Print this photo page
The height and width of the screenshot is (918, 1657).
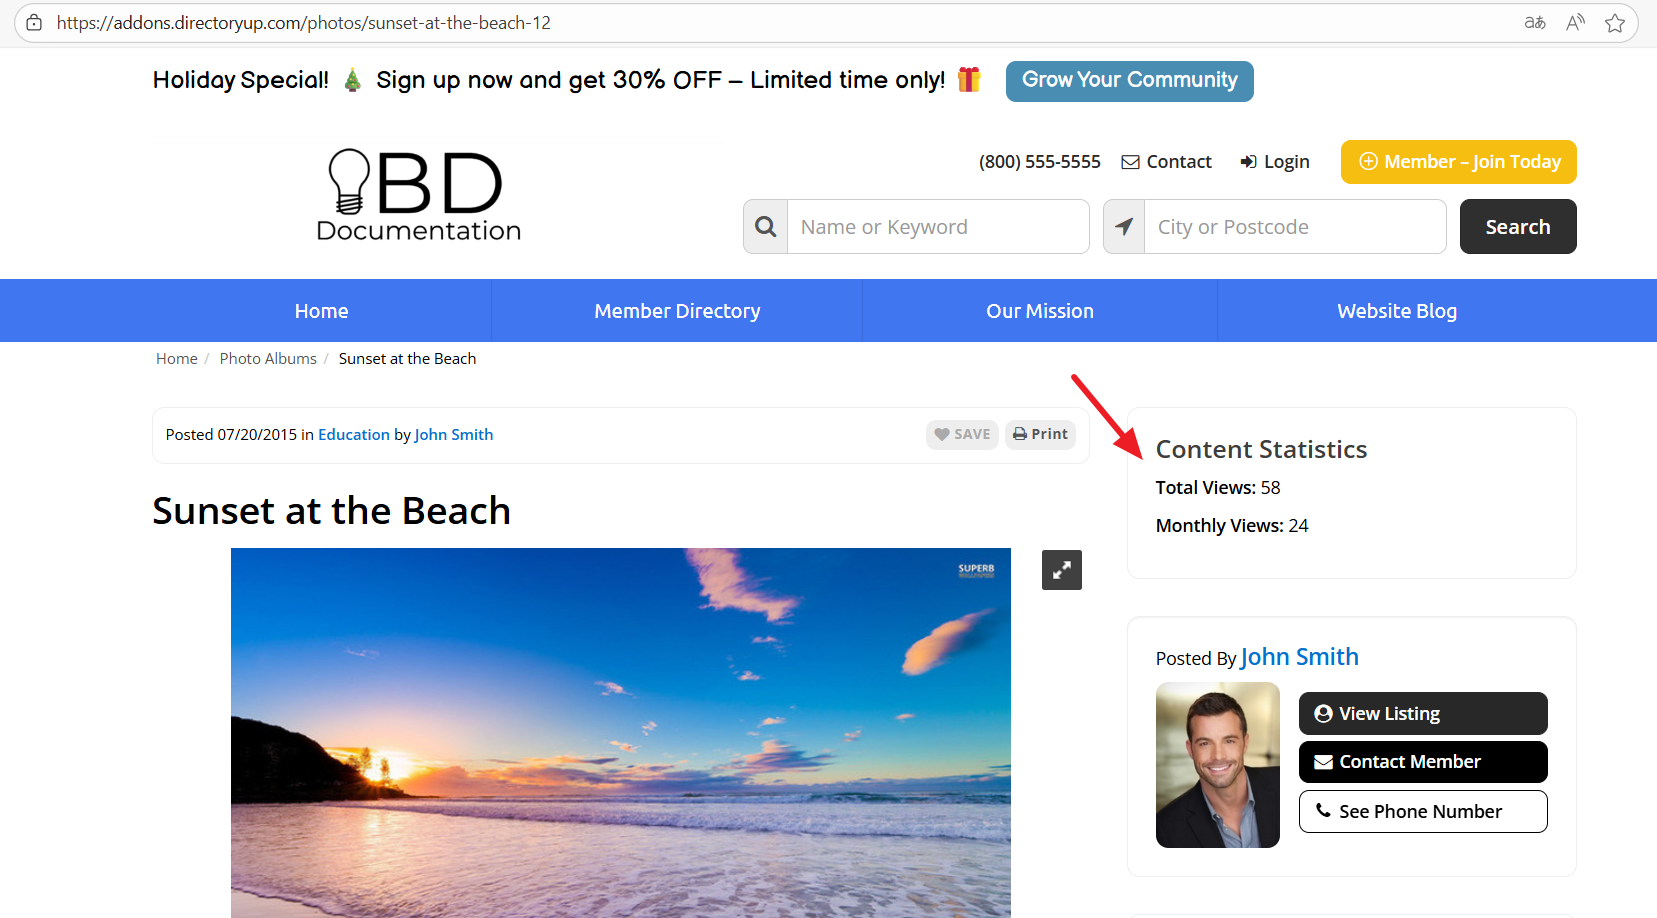1040,434
